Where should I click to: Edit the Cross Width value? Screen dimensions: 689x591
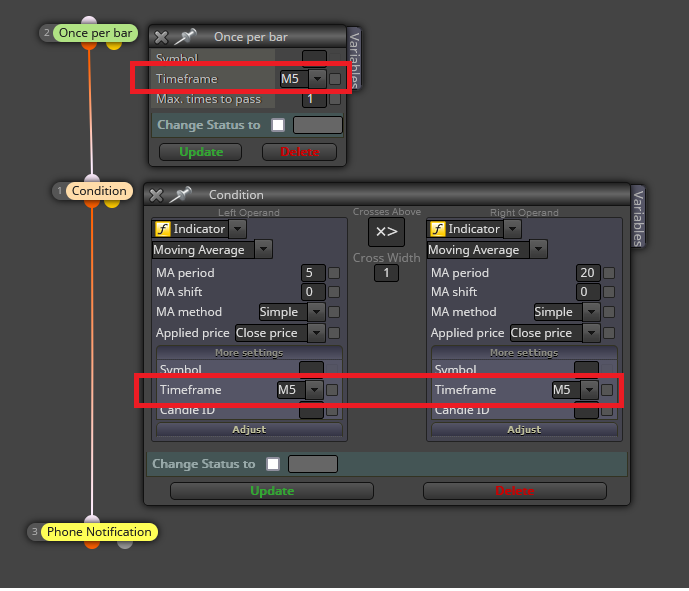(386, 273)
